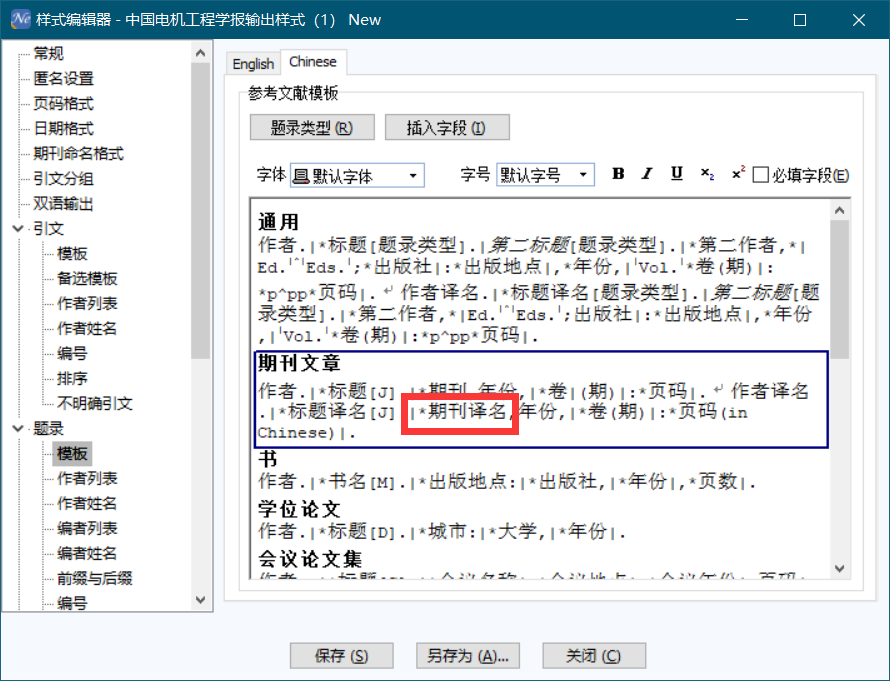890x681 pixels.
Task: Select 作者姓名 under 引文
Action: click(87, 329)
